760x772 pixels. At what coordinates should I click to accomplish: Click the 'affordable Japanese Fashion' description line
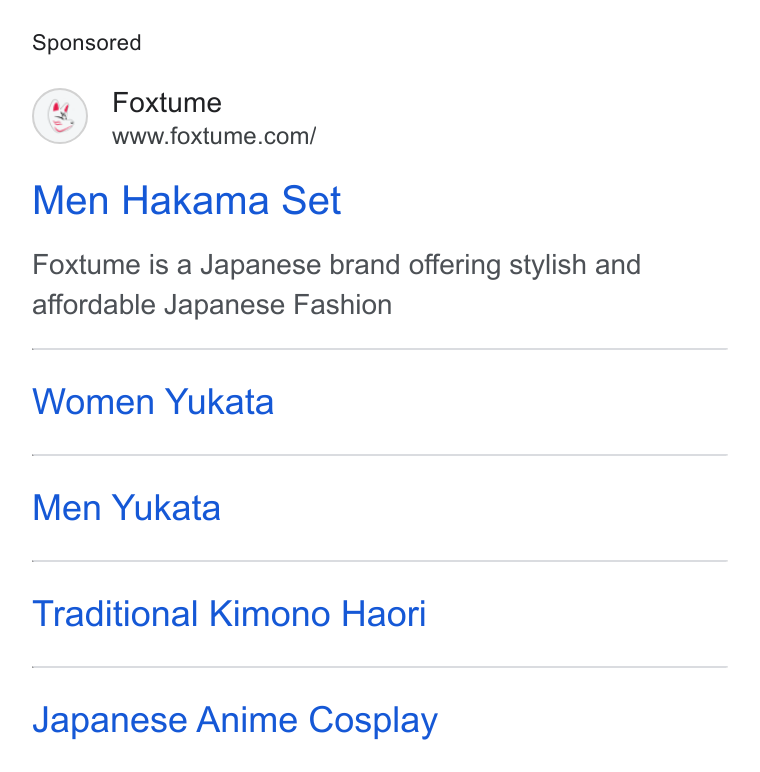coord(212,305)
